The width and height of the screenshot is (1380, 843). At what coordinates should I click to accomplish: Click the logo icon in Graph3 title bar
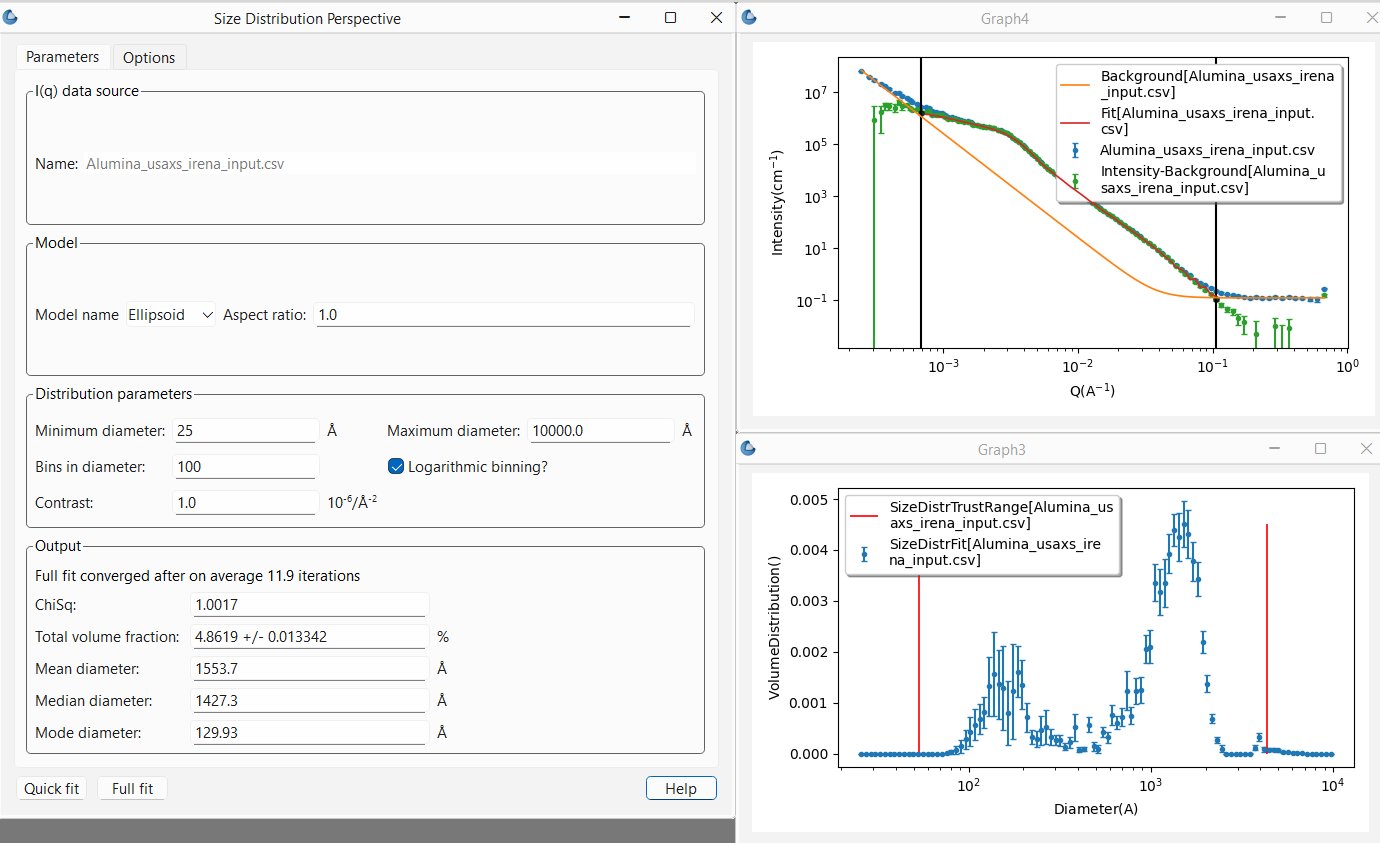[x=750, y=449]
